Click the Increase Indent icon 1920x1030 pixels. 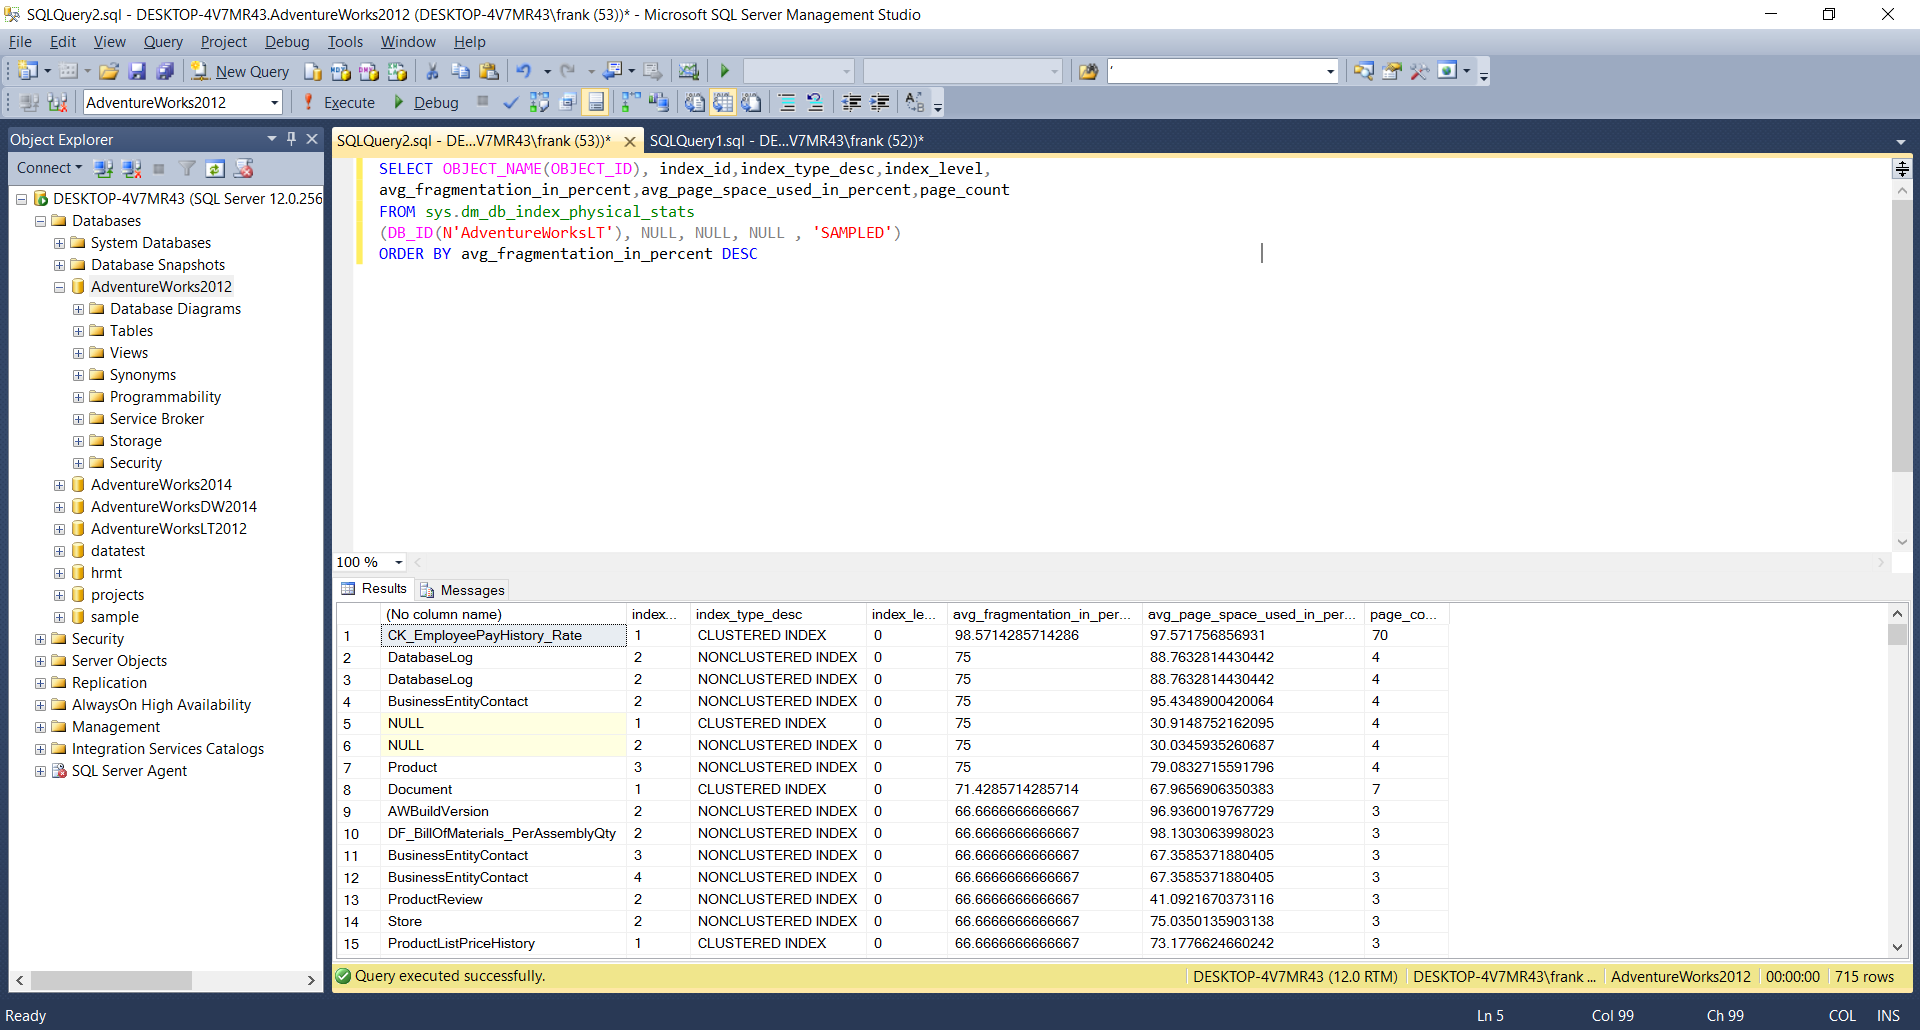coord(880,102)
